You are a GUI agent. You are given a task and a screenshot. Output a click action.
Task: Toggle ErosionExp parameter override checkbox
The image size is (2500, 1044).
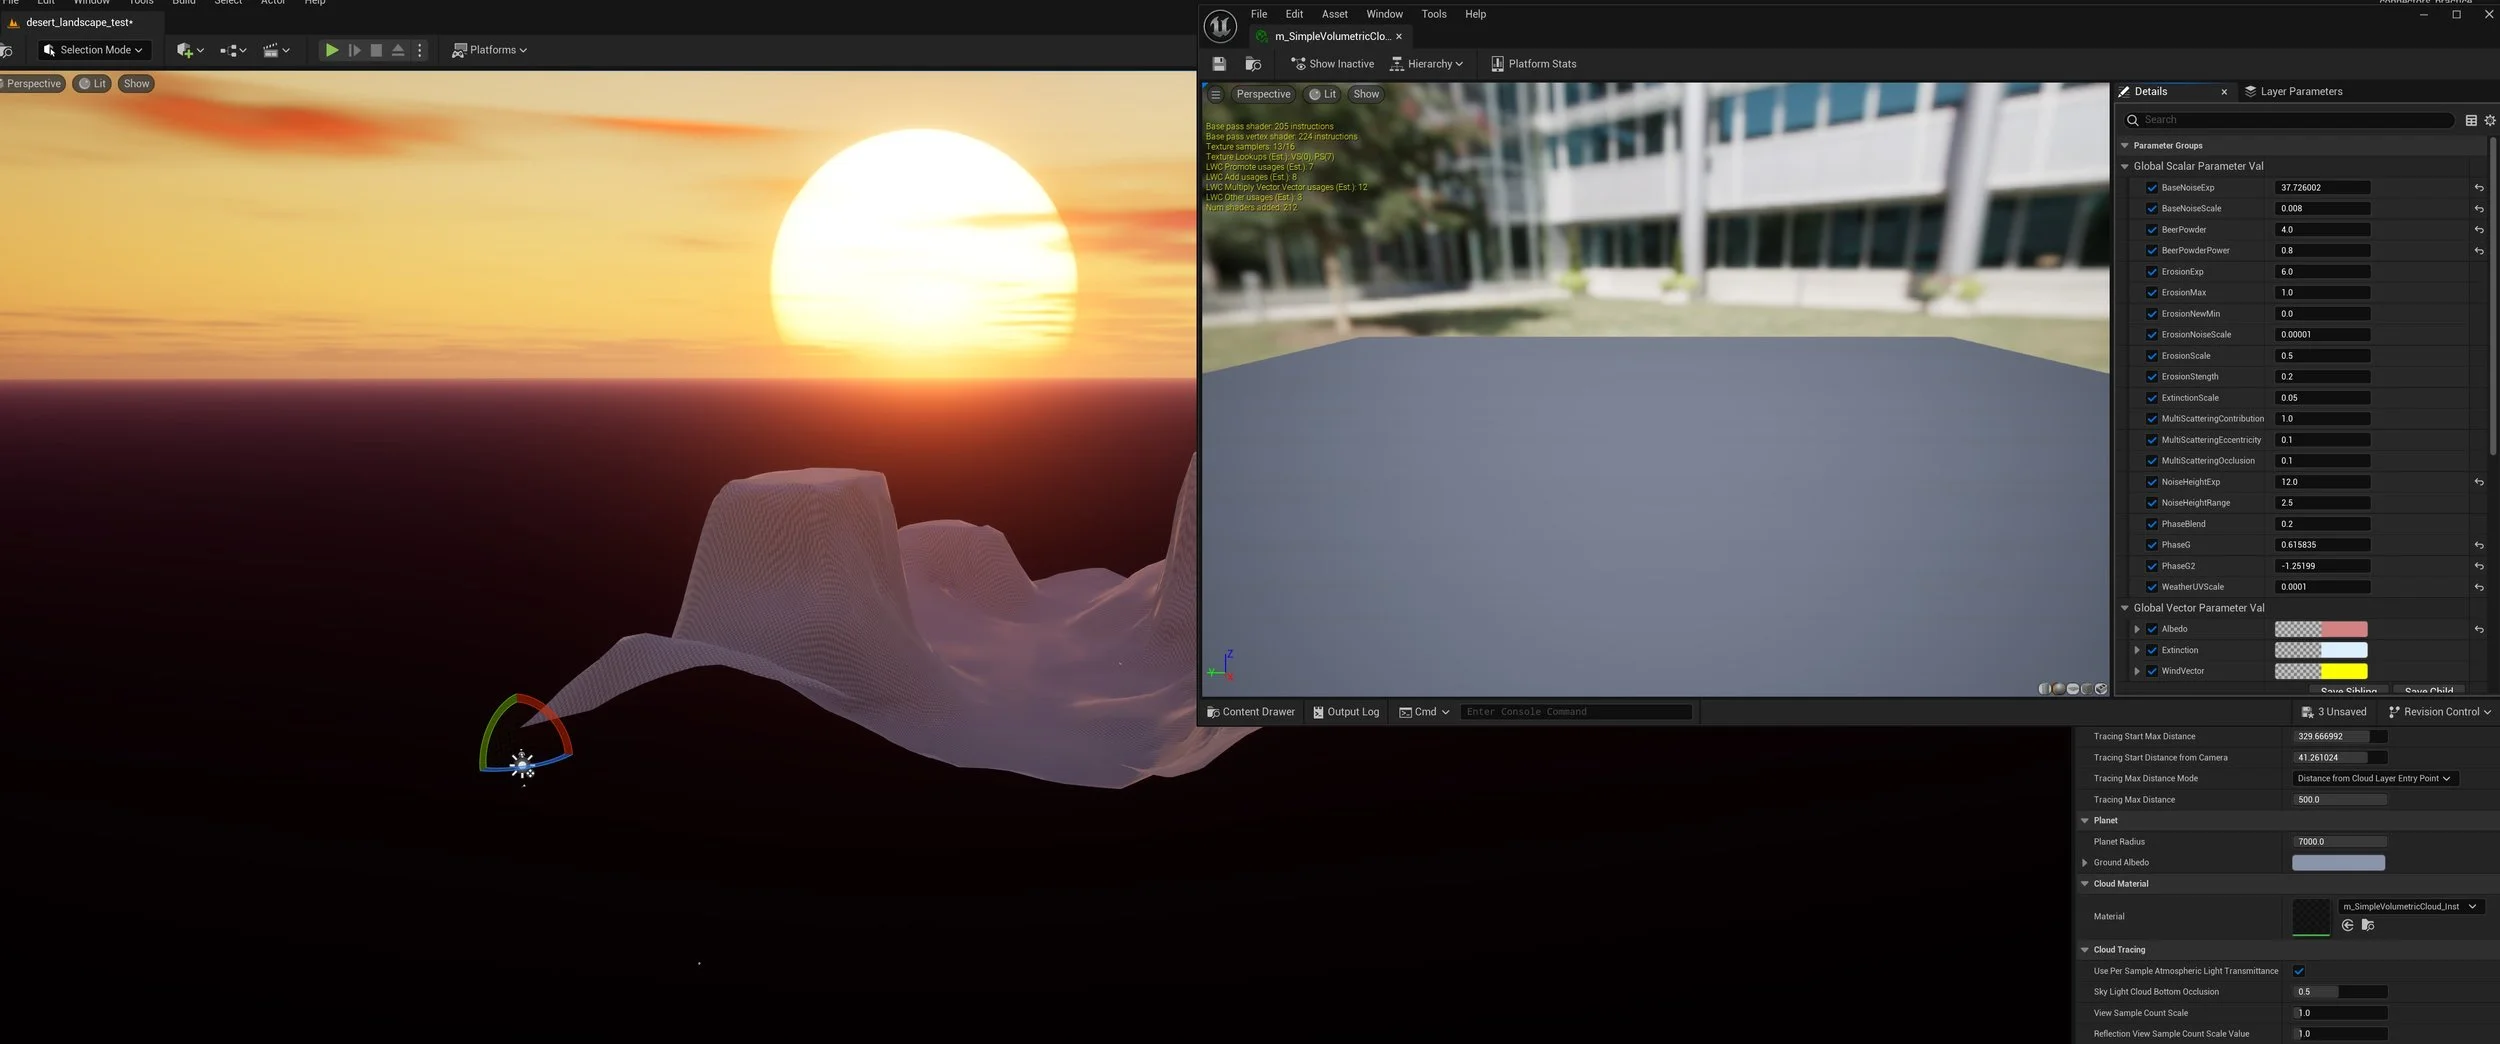[x=2152, y=271]
